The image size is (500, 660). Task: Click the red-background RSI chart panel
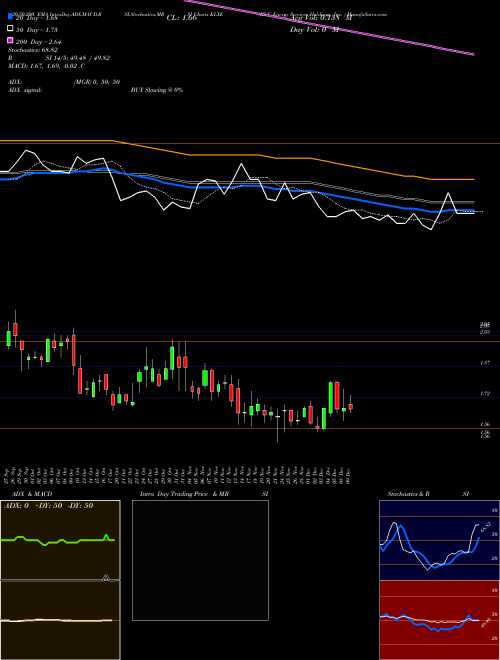439,620
